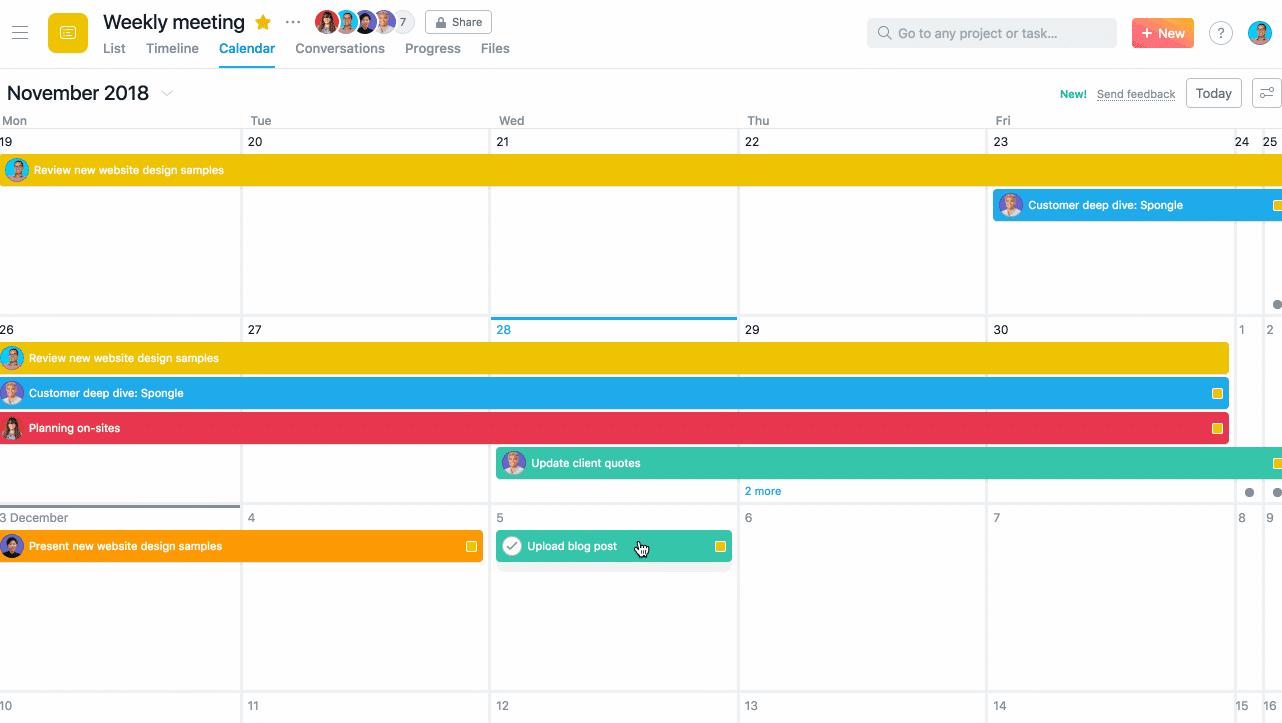Image resolution: width=1282 pixels, height=723 pixels.
Task: Open the calendar filter options icon
Action: [x=1266, y=92]
